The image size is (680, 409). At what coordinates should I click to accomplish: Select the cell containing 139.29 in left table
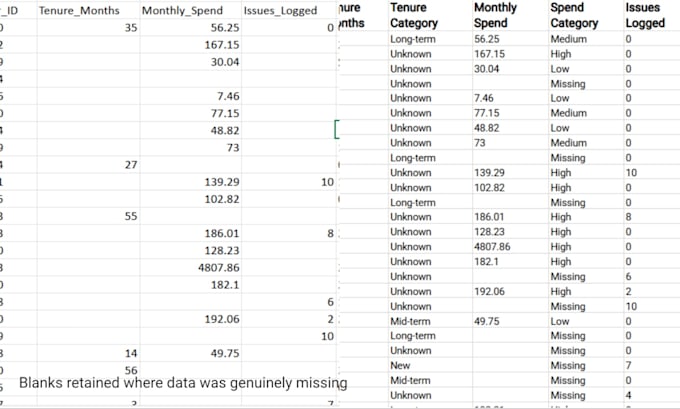190,182
